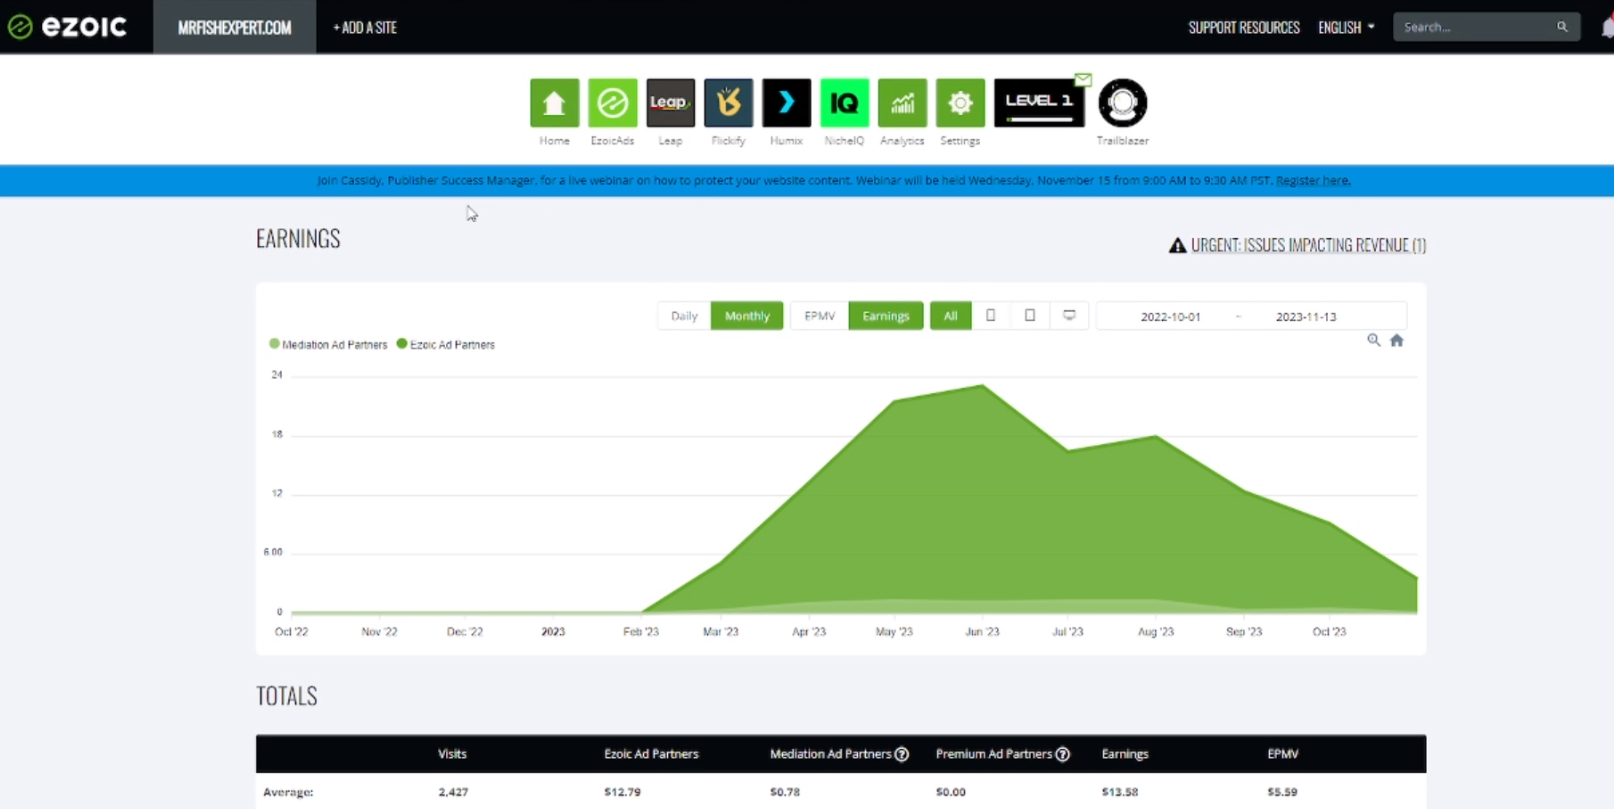Image resolution: width=1614 pixels, height=809 pixels.
Task: Open the Level 1 badge
Action: coord(1039,103)
